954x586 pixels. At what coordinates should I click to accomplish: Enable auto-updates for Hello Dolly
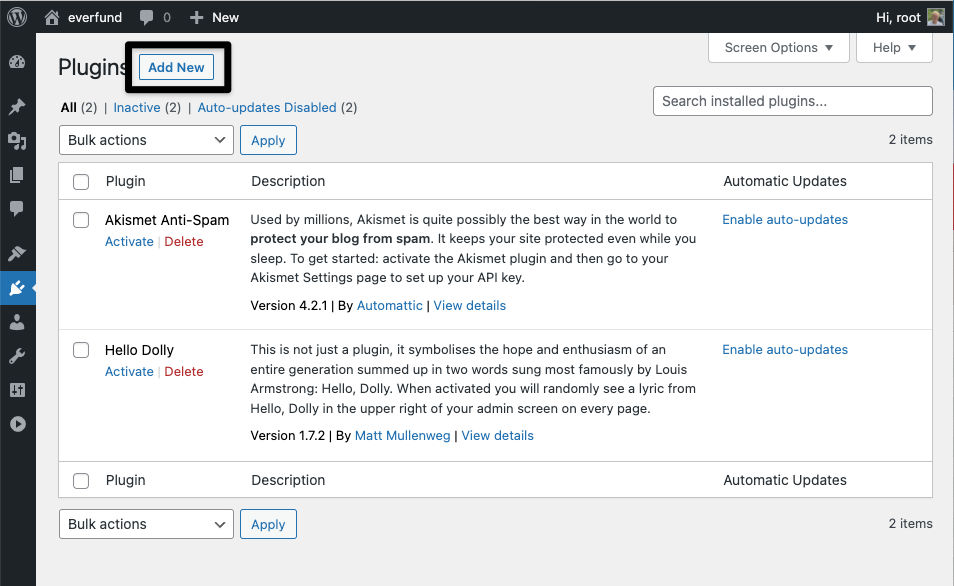785,350
